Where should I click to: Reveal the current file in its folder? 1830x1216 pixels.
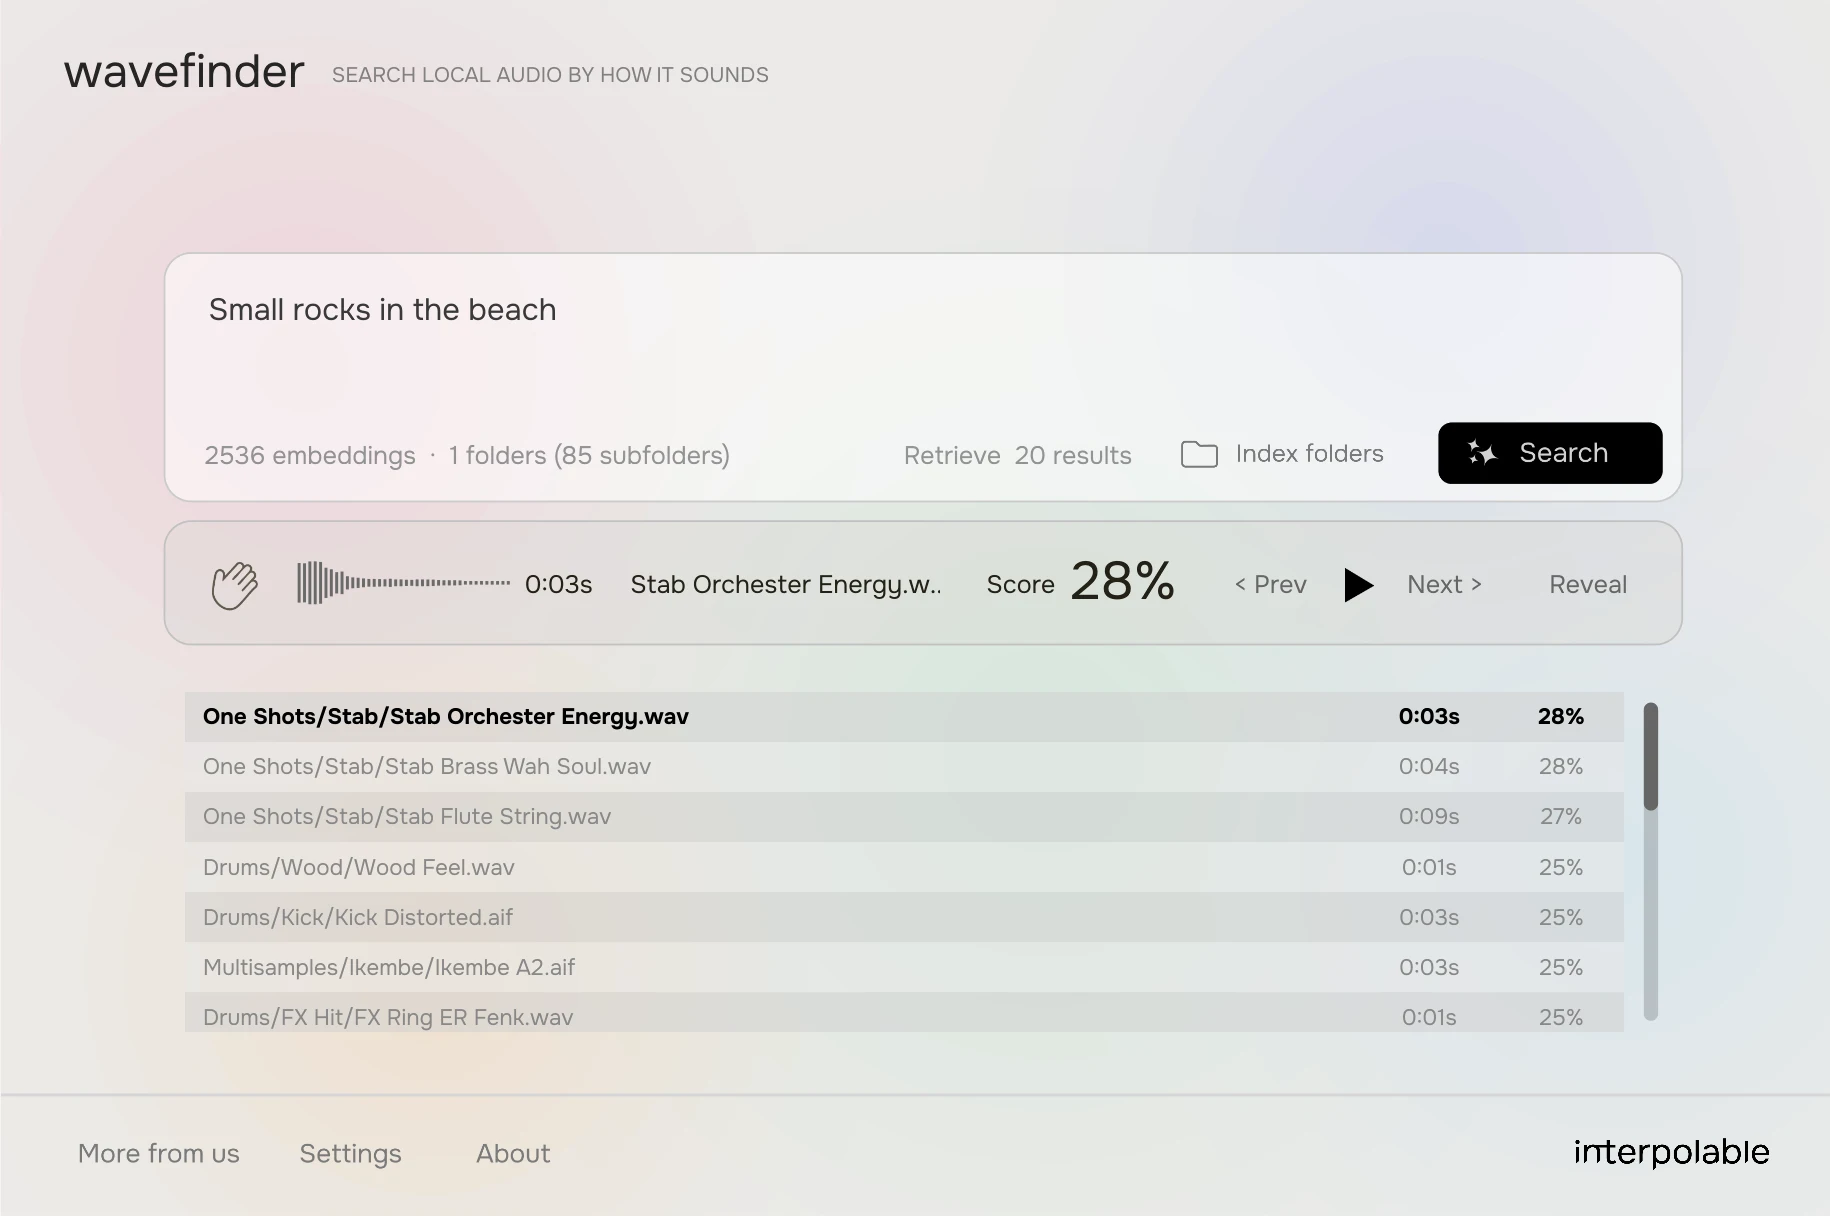pos(1588,585)
